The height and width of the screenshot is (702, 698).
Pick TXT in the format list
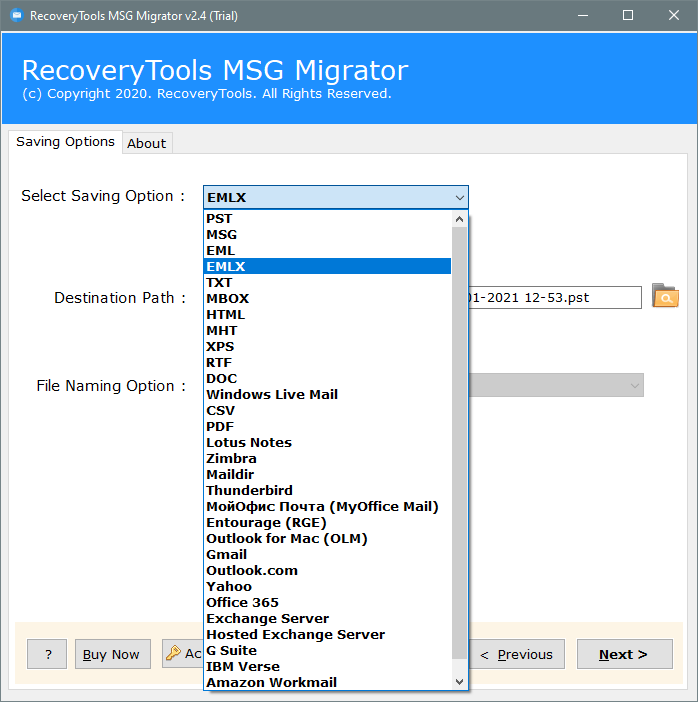(x=327, y=283)
